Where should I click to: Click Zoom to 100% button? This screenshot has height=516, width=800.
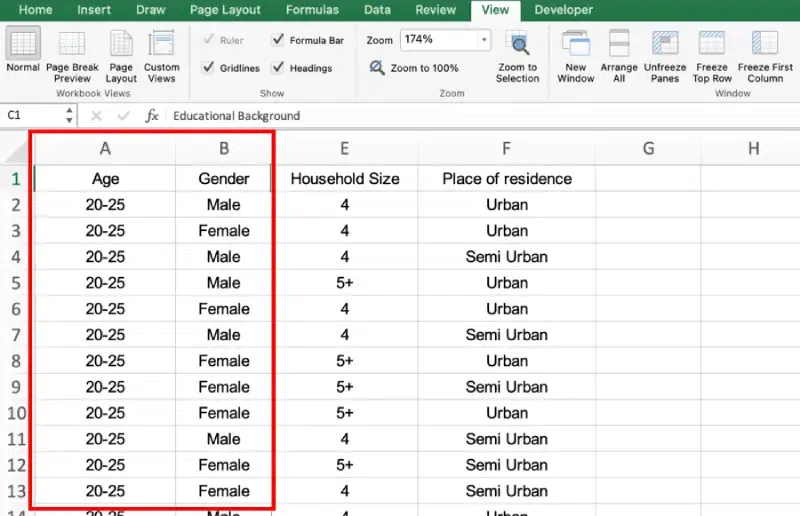[414, 68]
